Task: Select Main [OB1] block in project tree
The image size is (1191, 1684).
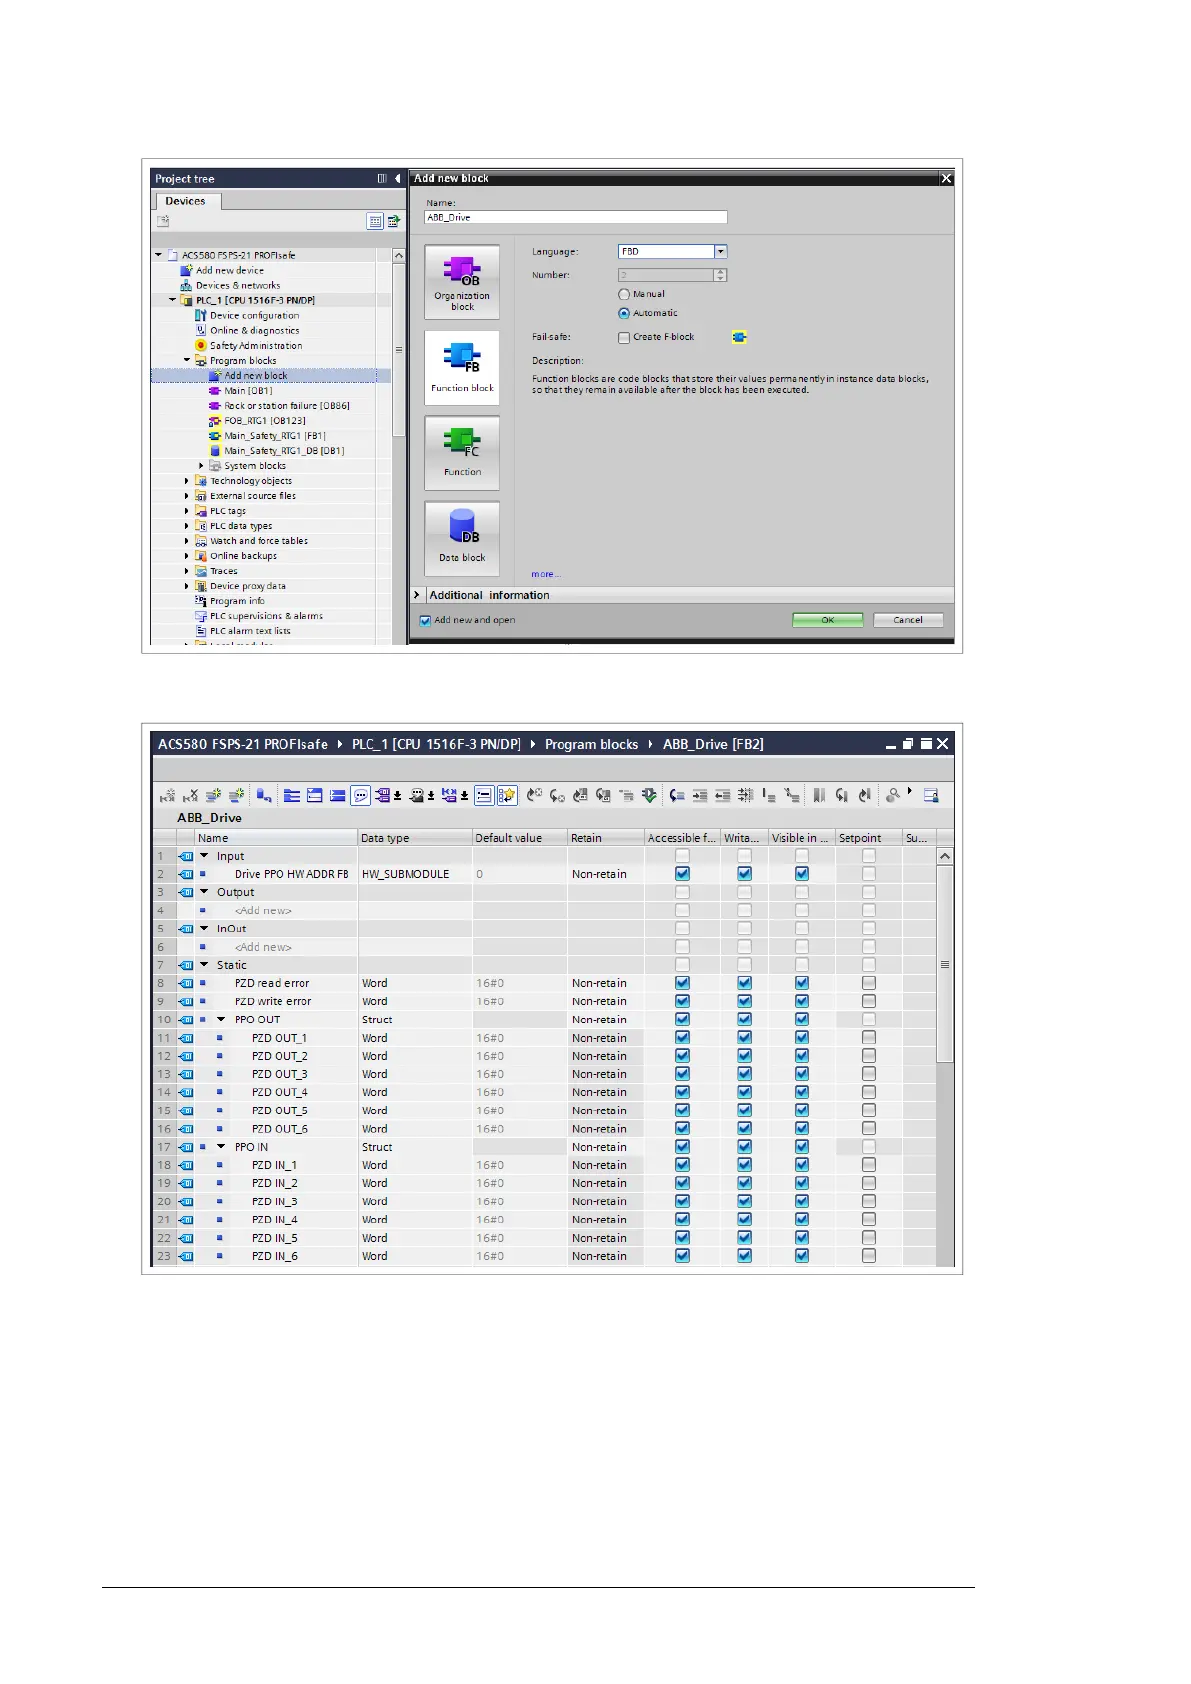Action: click(x=248, y=391)
